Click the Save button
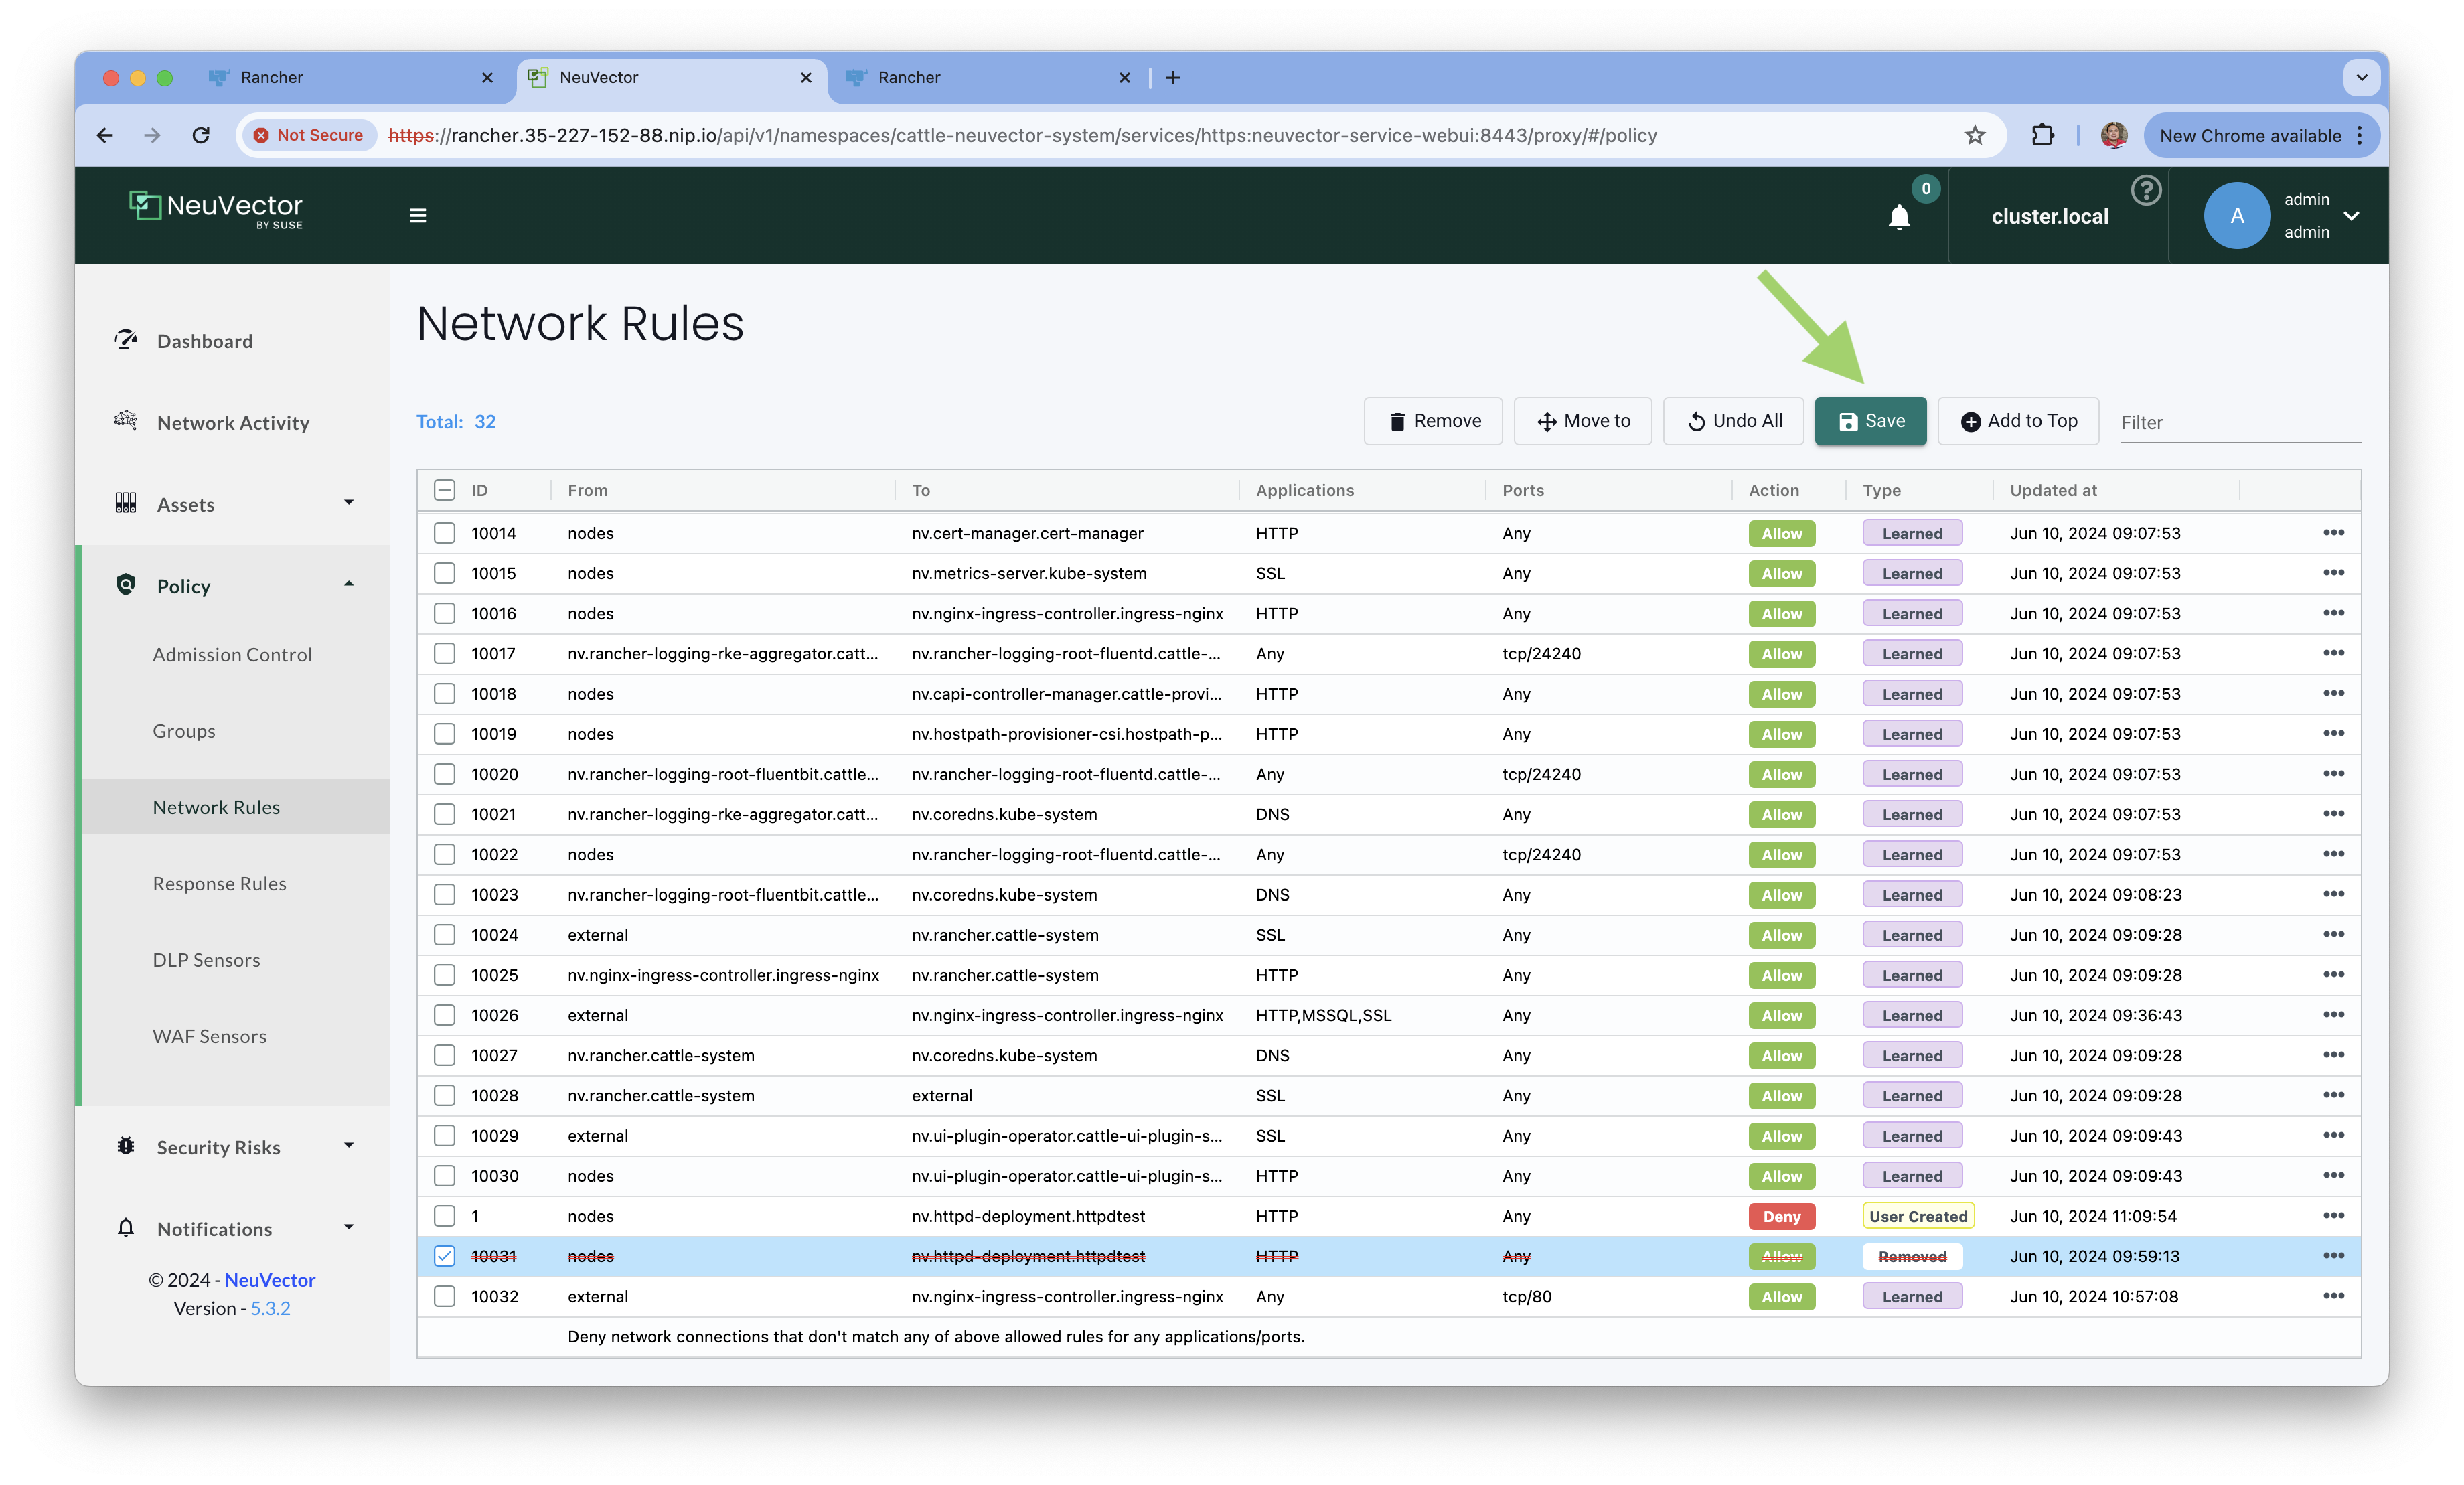 tap(1870, 421)
